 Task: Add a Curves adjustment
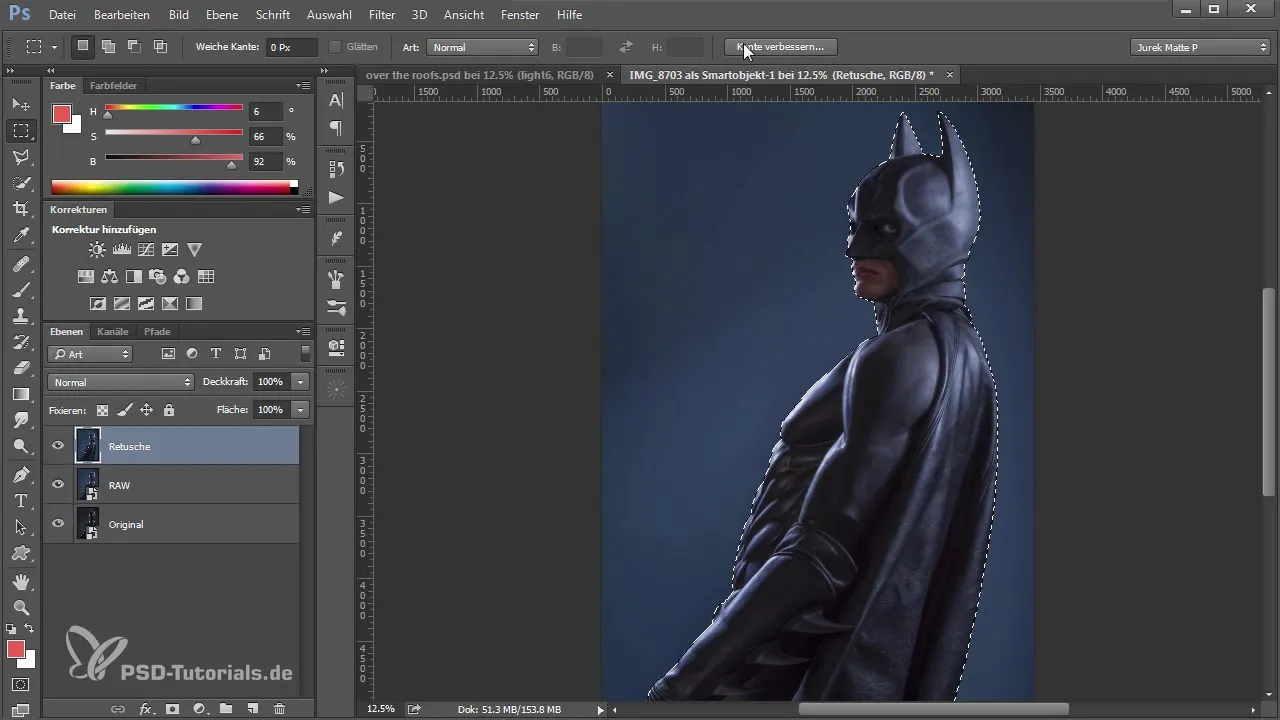[146, 250]
